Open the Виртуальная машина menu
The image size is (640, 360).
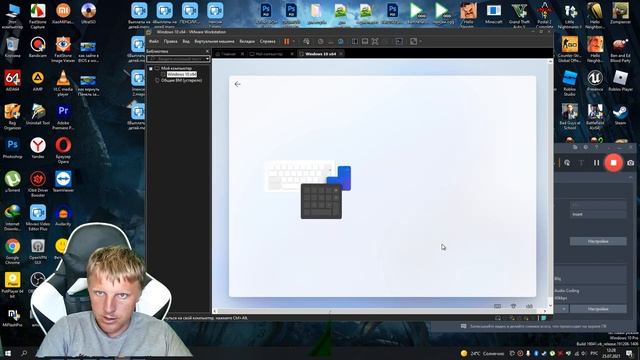pyautogui.click(x=214, y=41)
